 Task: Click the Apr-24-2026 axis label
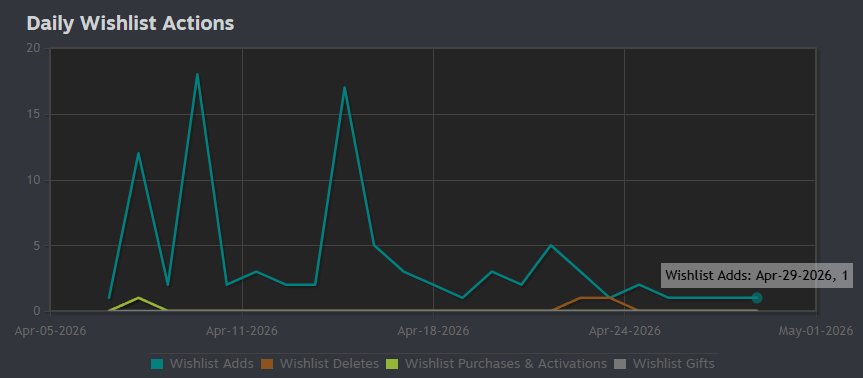[x=624, y=331]
